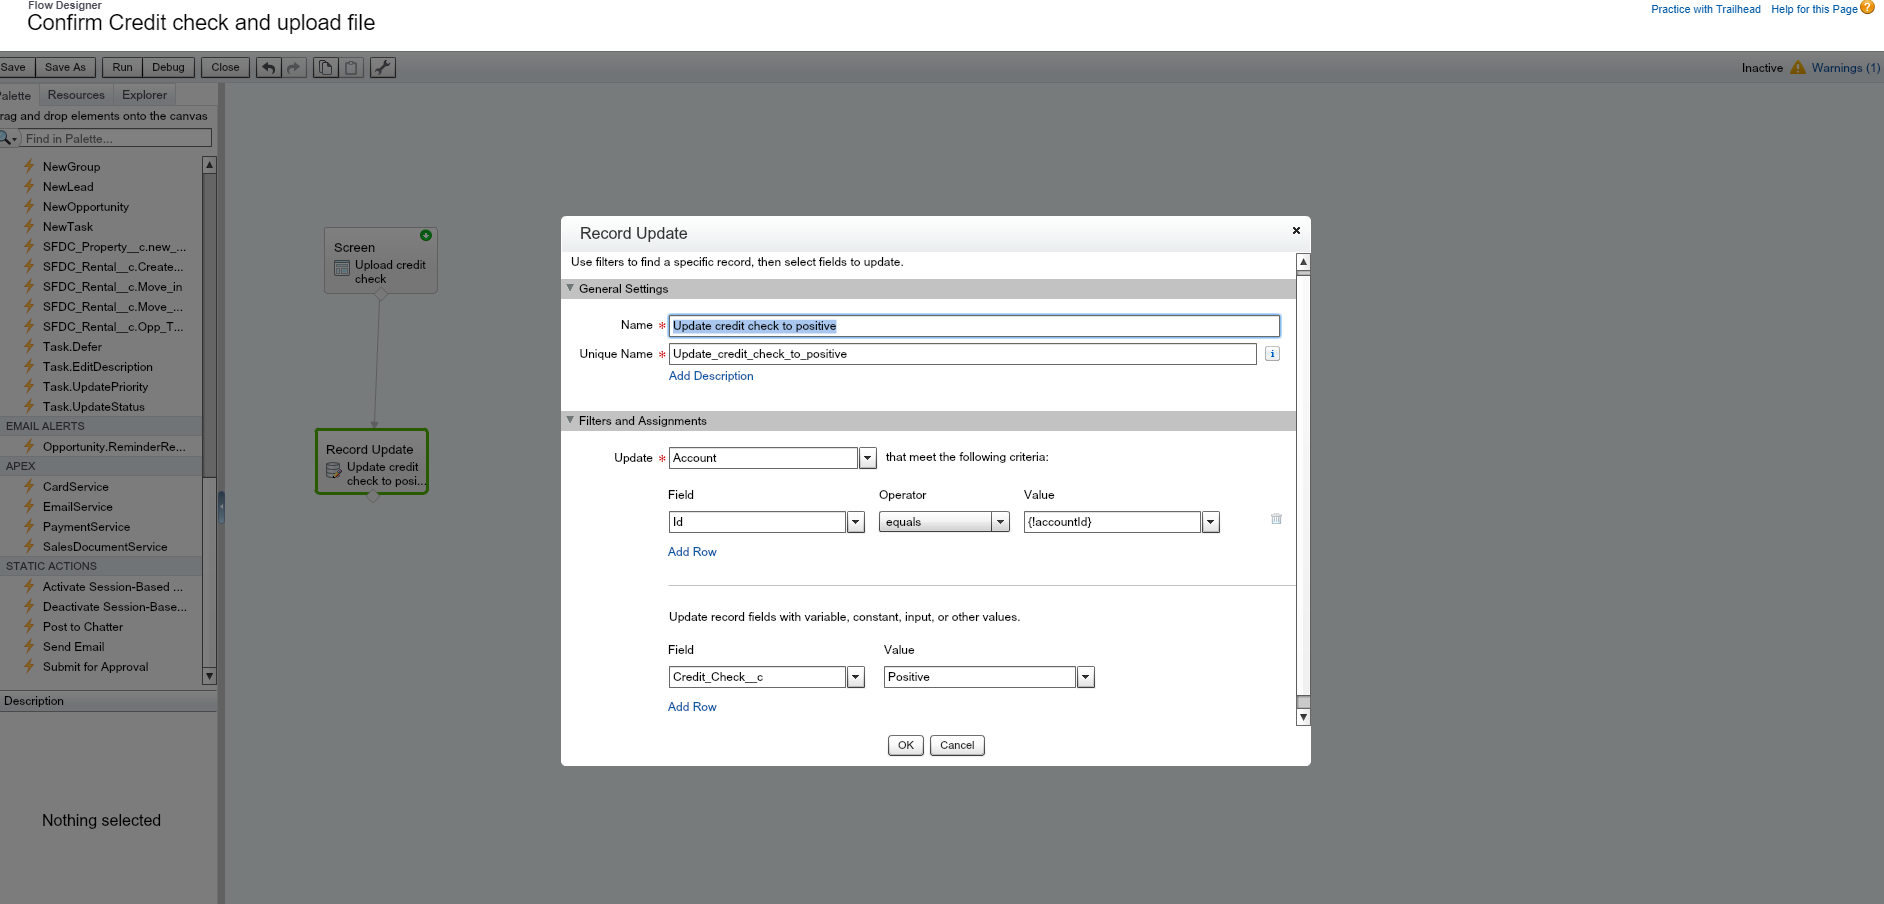Click the lightning icon next to NewOpportunity
Screen dimensions: 1884x904
(x=29, y=206)
